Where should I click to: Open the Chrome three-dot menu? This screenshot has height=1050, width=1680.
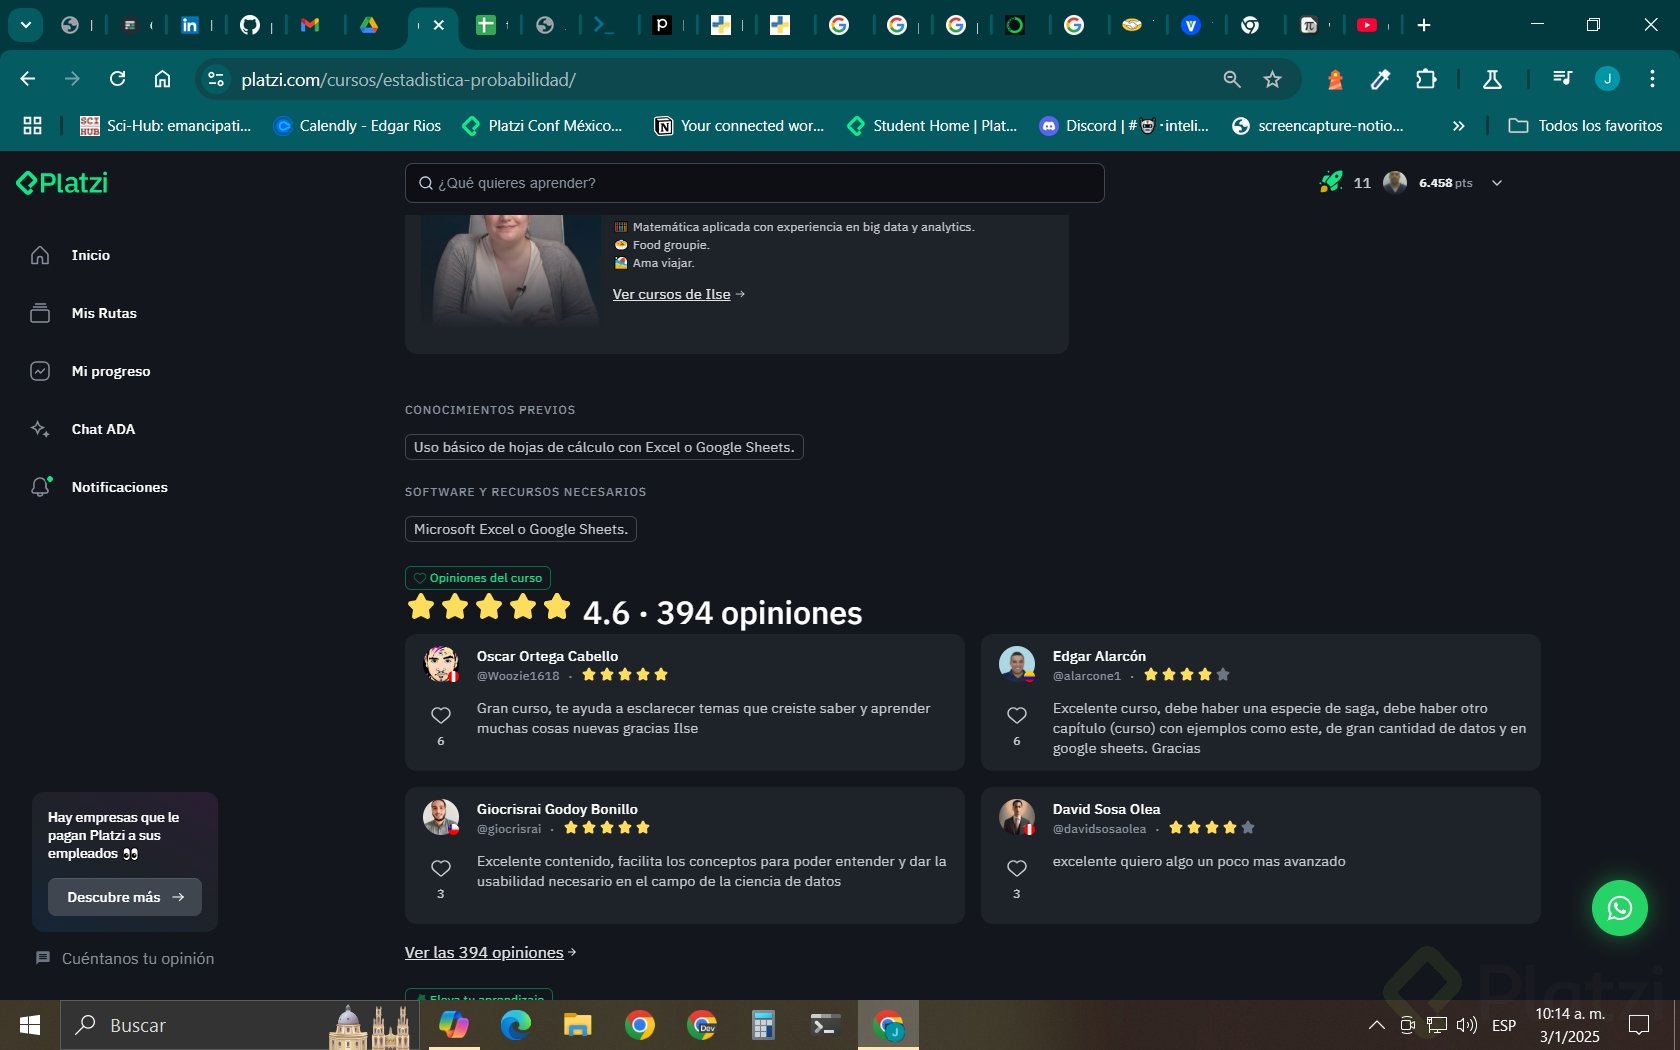click(x=1652, y=79)
